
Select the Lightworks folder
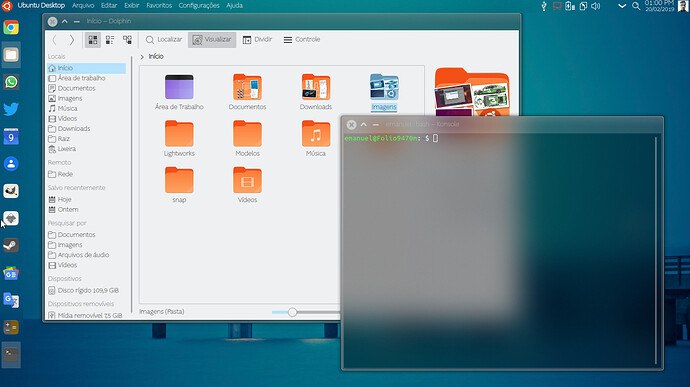coord(179,138)
